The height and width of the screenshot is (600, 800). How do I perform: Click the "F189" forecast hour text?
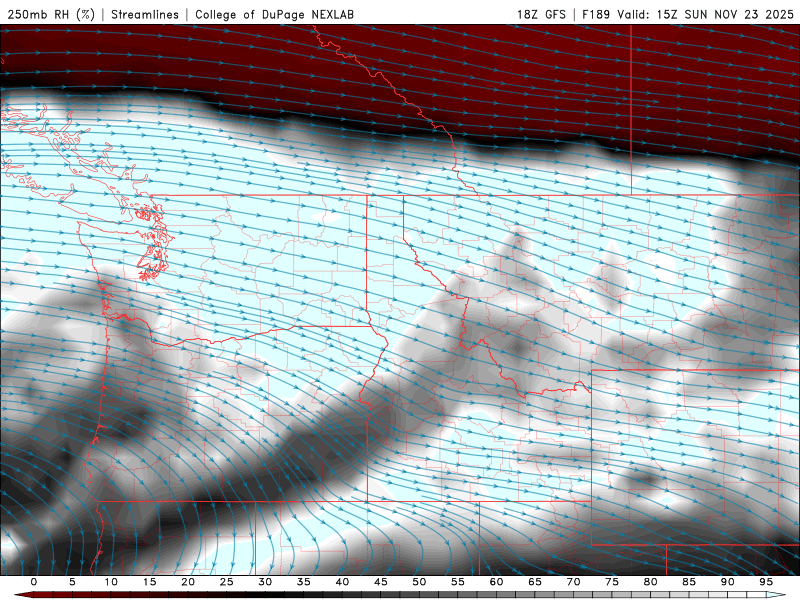[x=596, y=14]
